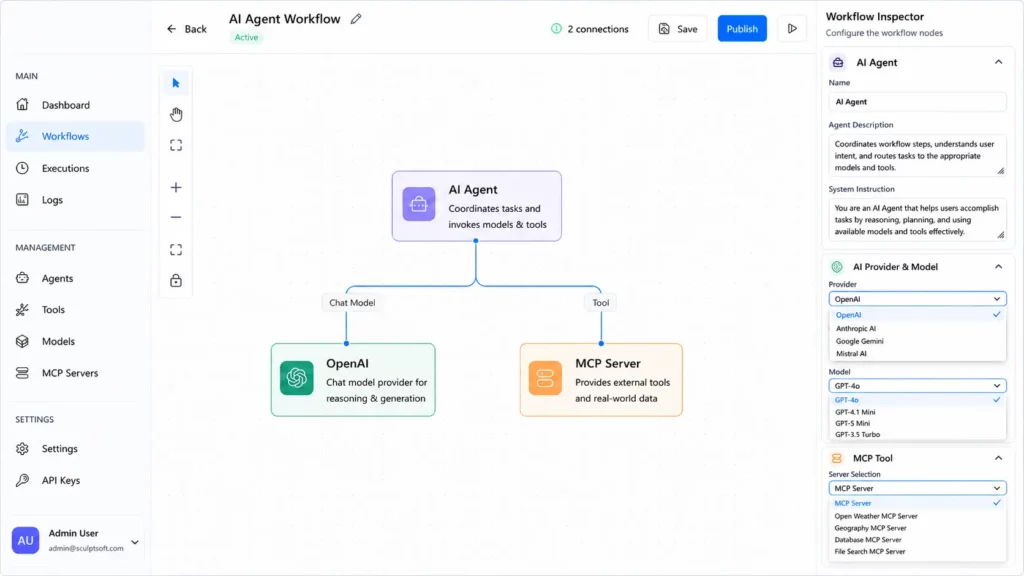
Task: Click the AI Agent node's purple icon
Action: pyautogui.click(x=419, y=204)
